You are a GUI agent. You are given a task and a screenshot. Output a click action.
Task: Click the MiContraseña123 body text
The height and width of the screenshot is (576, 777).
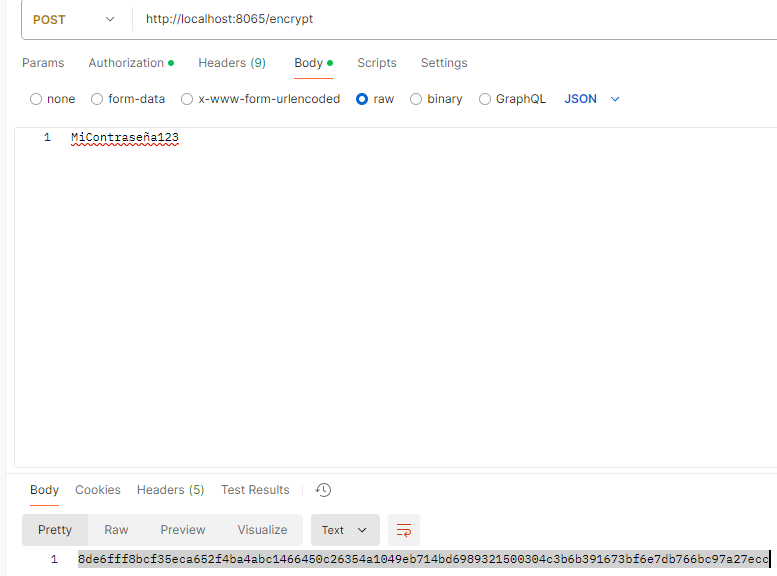125,137
